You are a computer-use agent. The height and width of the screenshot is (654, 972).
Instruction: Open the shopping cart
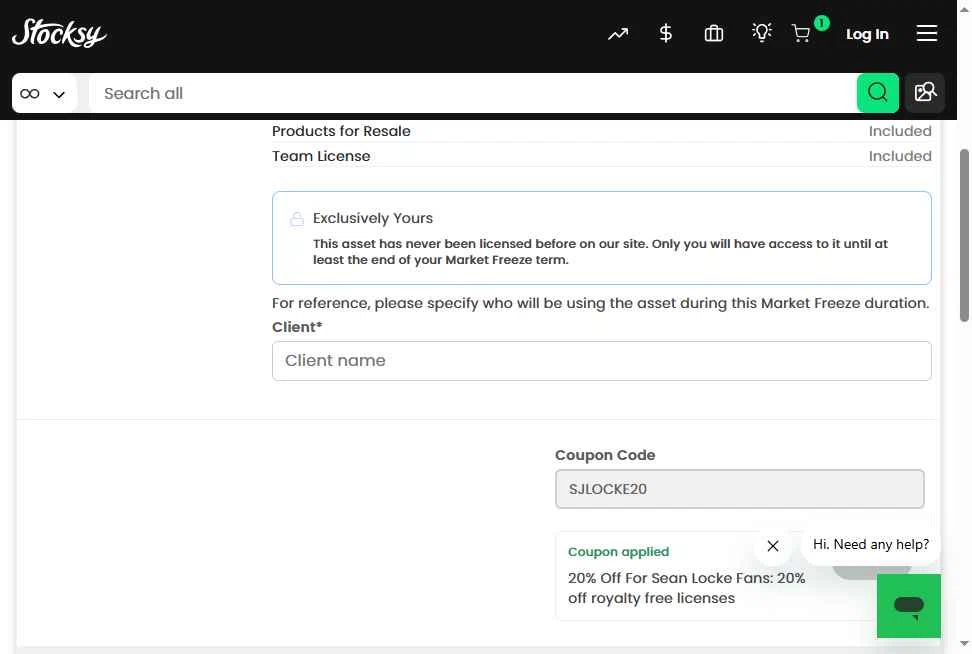point(801,33)
